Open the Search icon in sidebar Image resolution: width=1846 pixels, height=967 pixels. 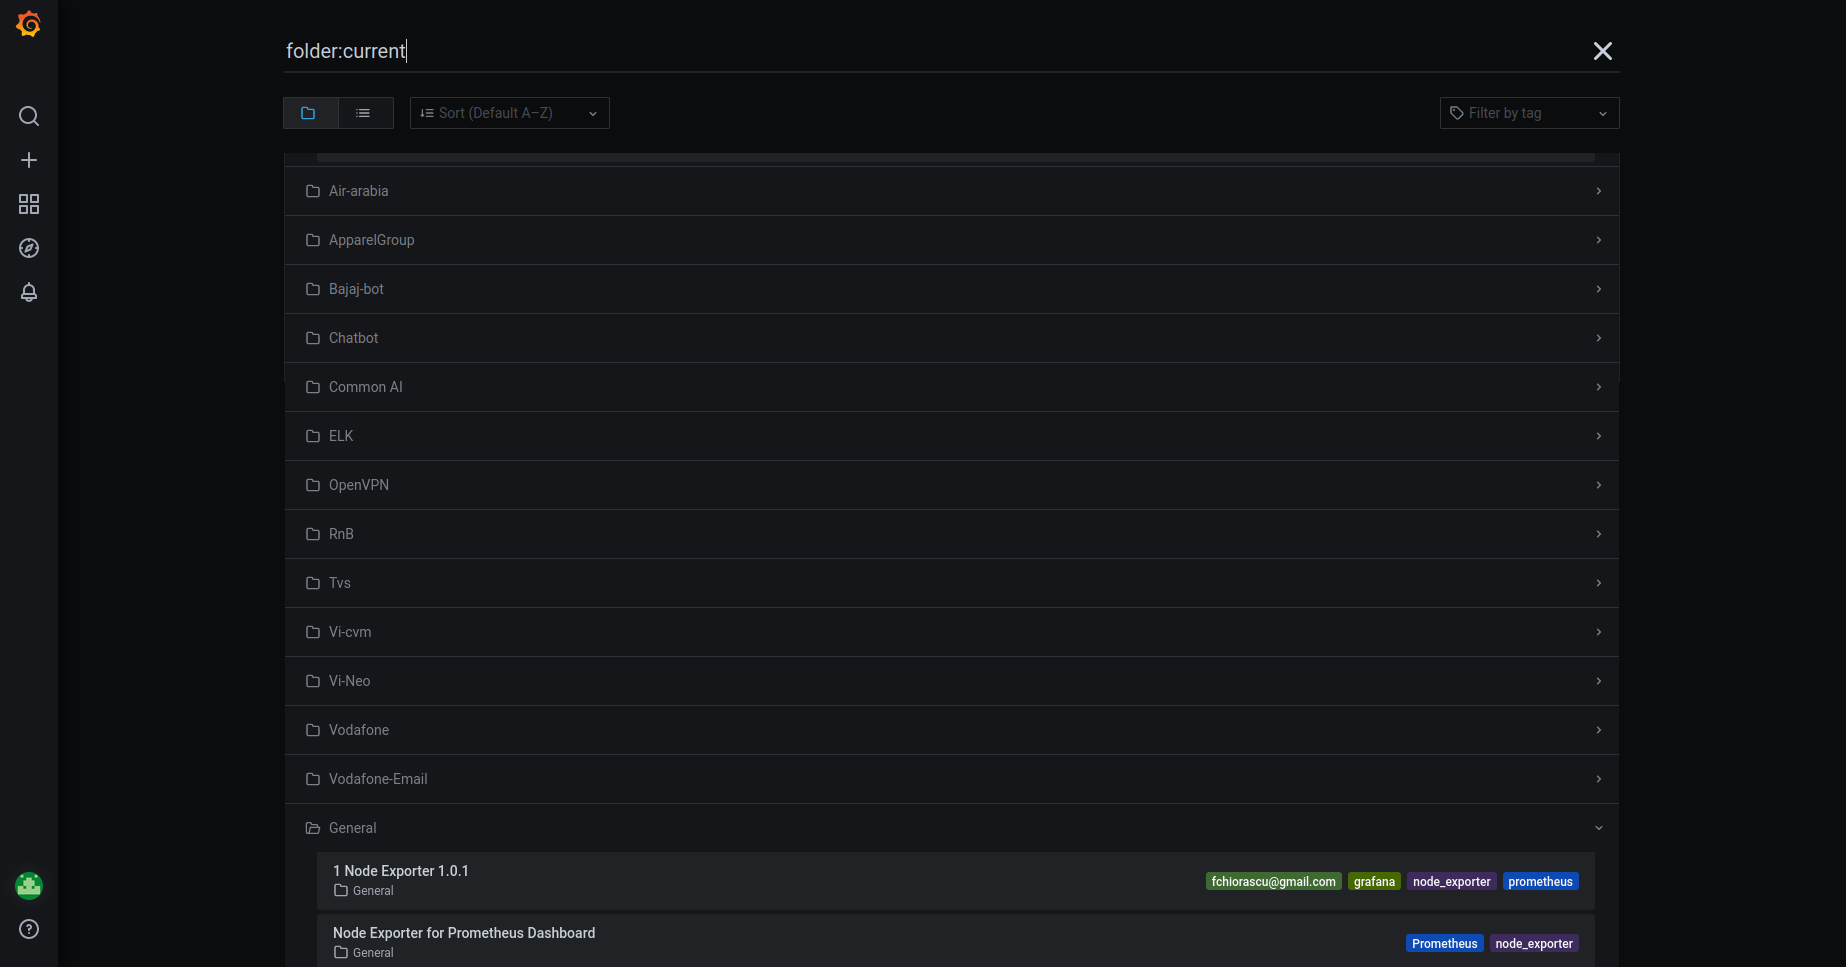click(x=28, y=115)
